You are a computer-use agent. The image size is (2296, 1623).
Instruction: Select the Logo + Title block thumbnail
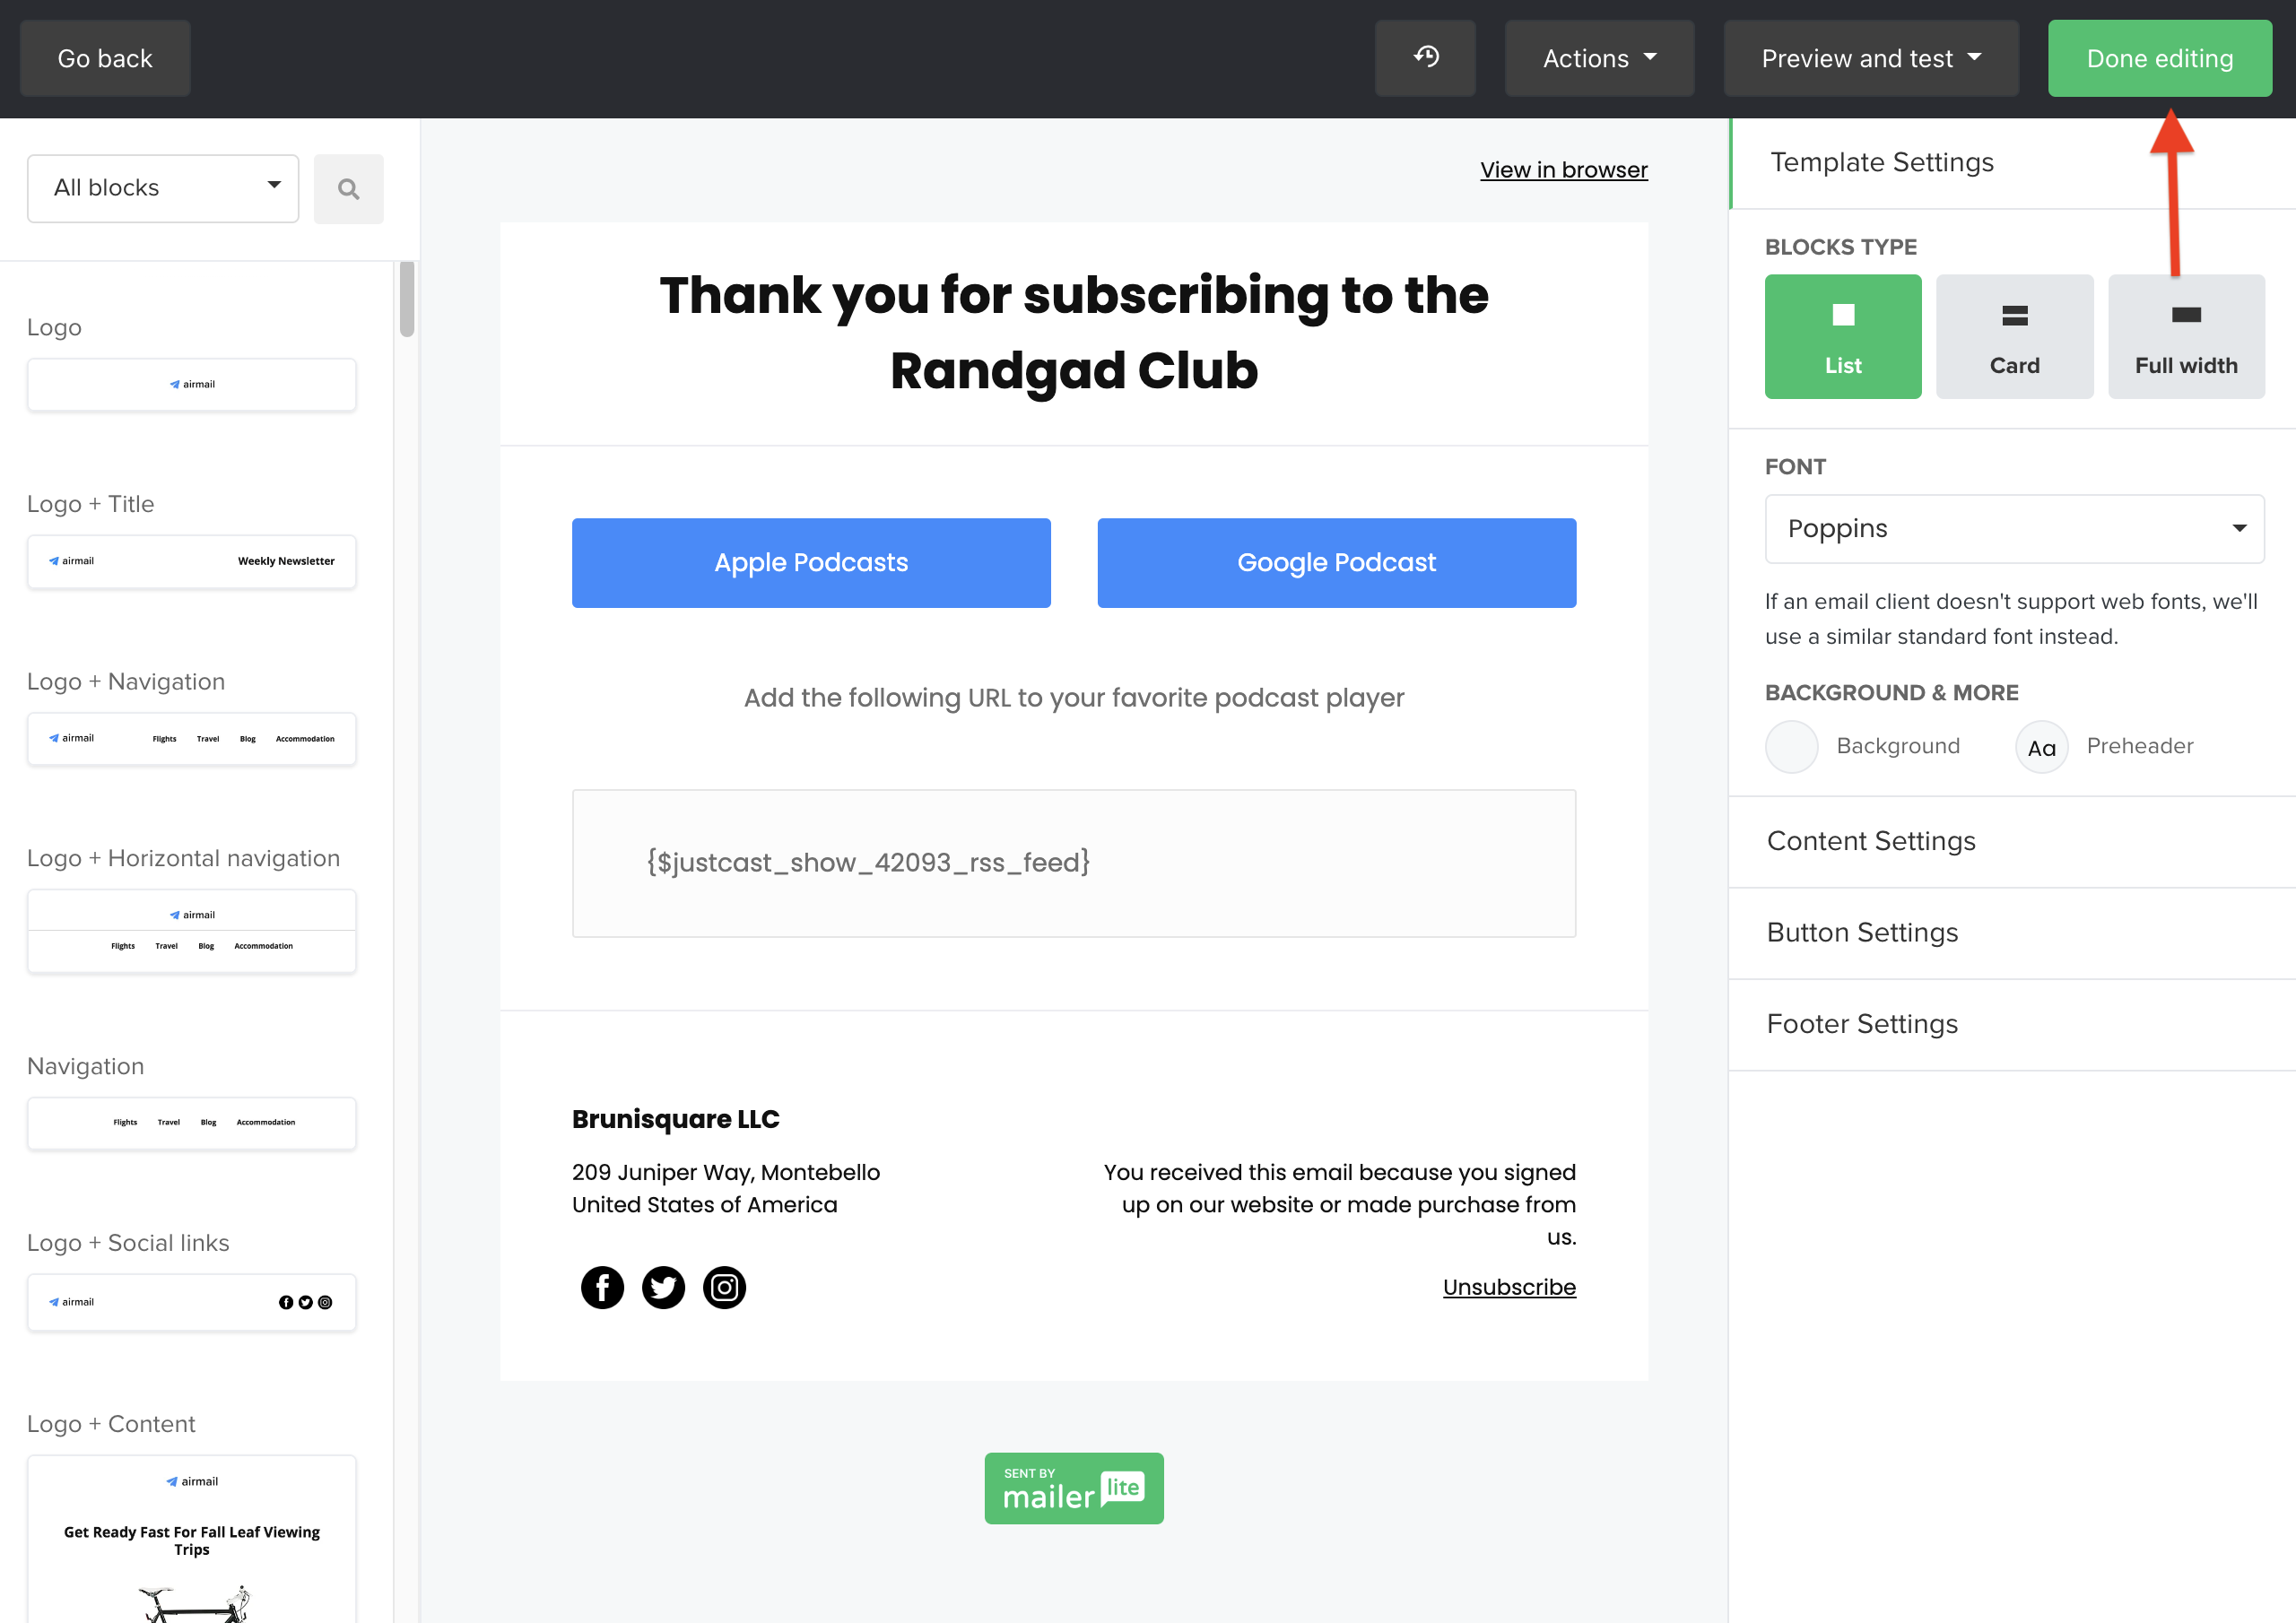(x=191, y=562)
